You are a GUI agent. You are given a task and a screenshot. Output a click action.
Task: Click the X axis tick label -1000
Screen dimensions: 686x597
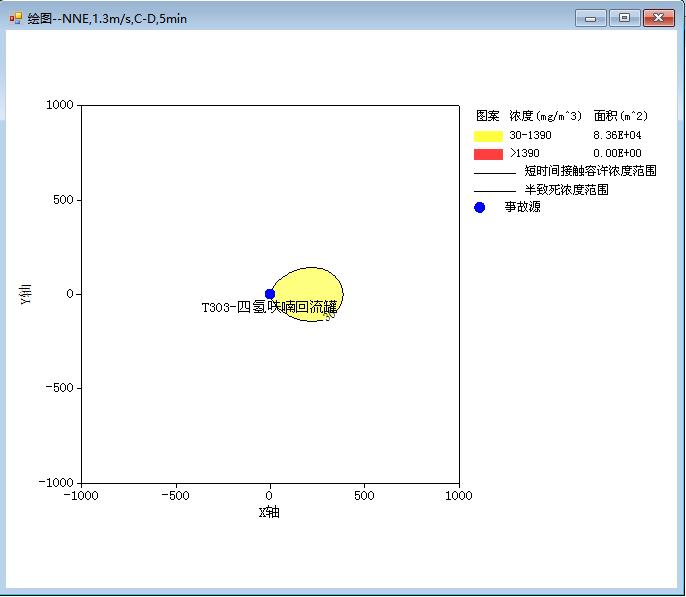81,496
